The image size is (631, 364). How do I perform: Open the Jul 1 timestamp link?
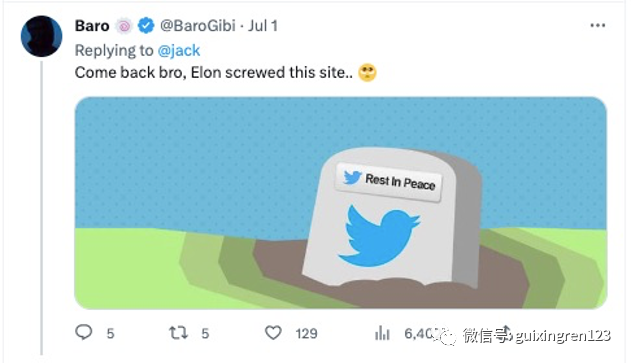(x=262, y=26)
